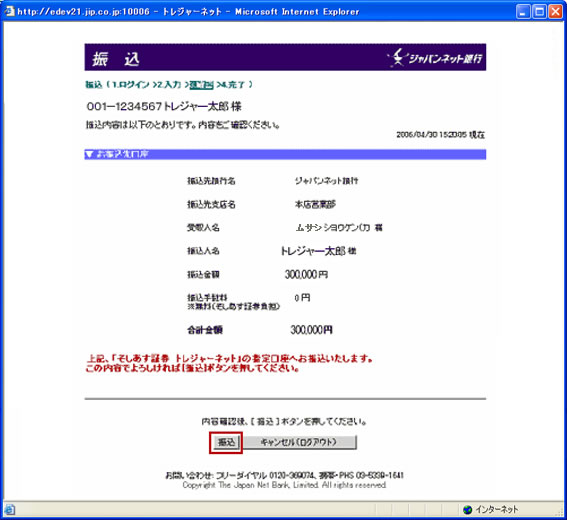Click the キャンセル(ログアウト) button

coord(299,442)
